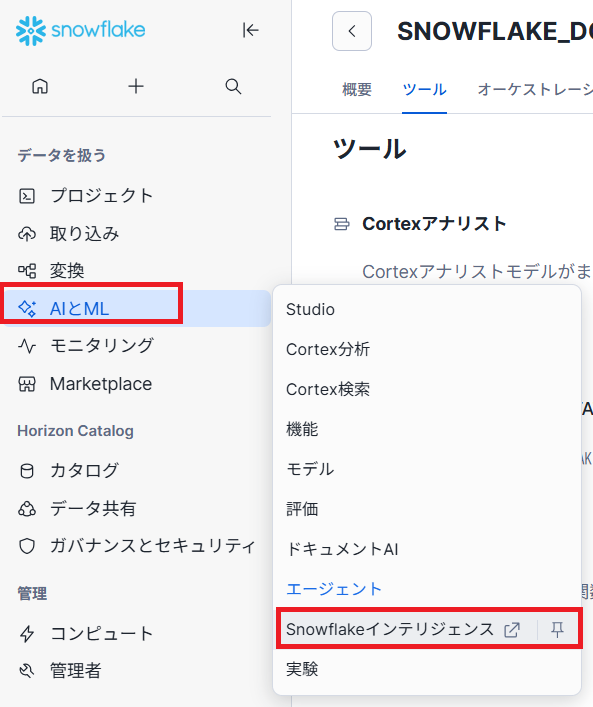Open 変換 in the sidebar
Viewport: 593px width, 707px height.
135,271
